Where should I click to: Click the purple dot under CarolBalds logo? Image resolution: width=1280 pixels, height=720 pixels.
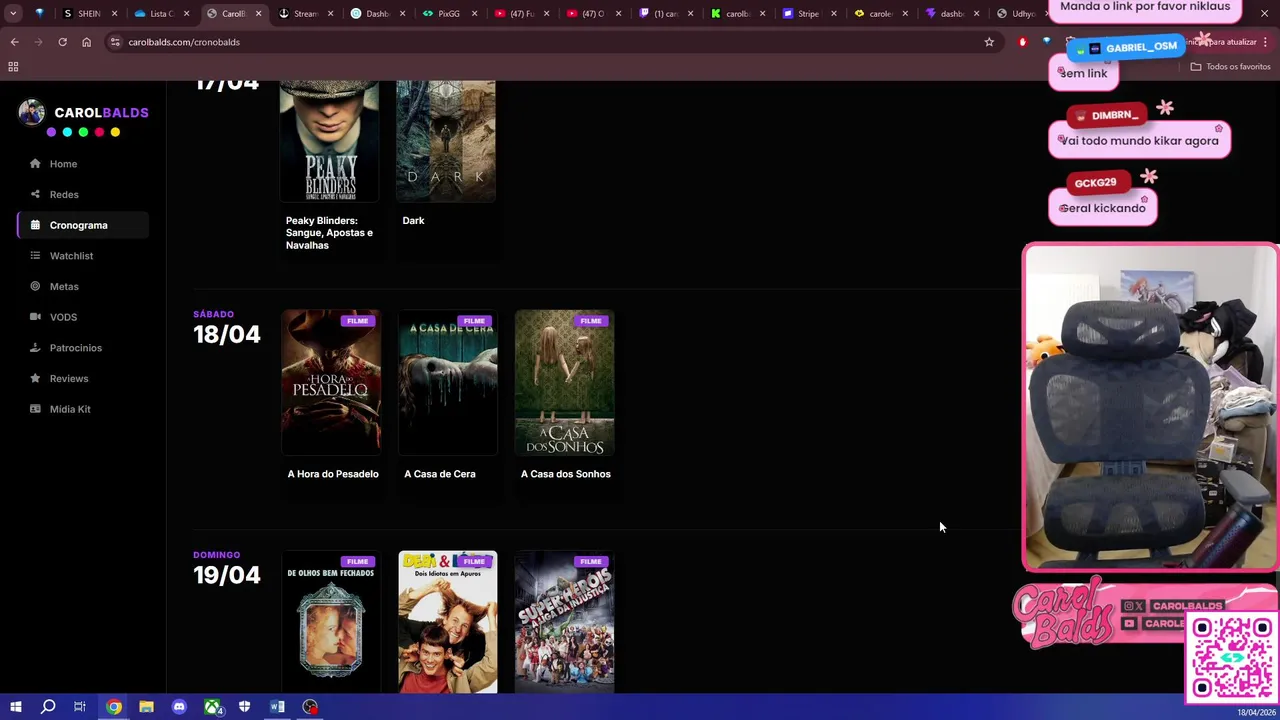click(x=51, y=132)
